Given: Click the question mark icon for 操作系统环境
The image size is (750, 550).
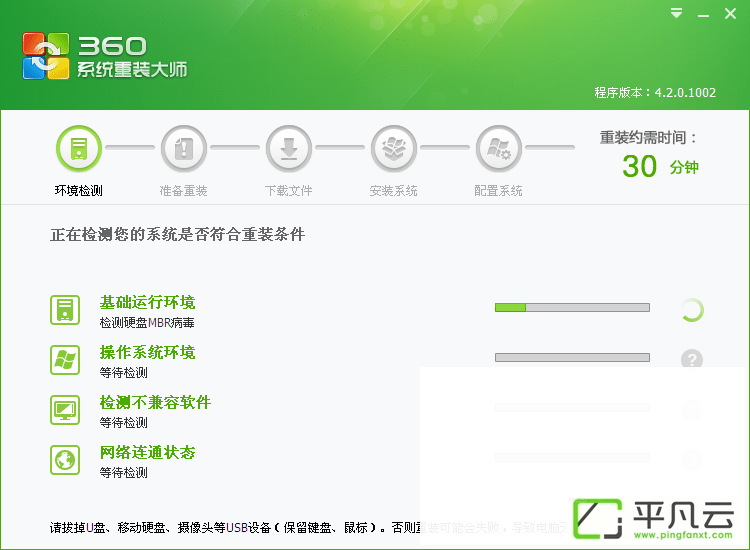Looking at the screenshot, I should pyautogui.click(x=692, y=359).
